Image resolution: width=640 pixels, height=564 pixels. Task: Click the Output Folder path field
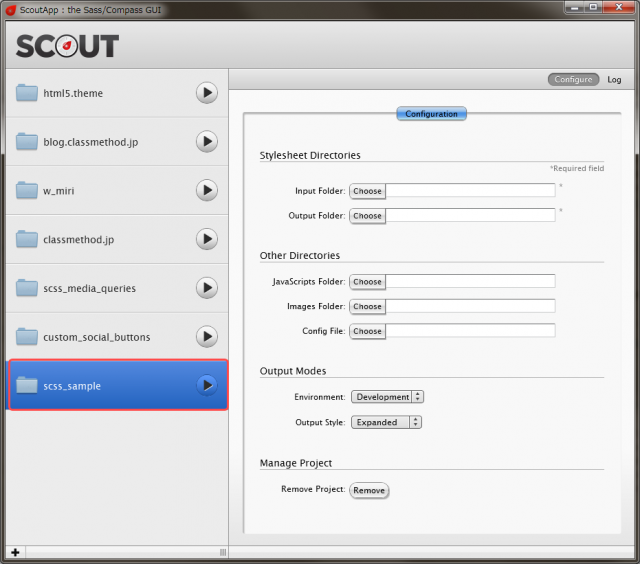click(x=470, y=215)
